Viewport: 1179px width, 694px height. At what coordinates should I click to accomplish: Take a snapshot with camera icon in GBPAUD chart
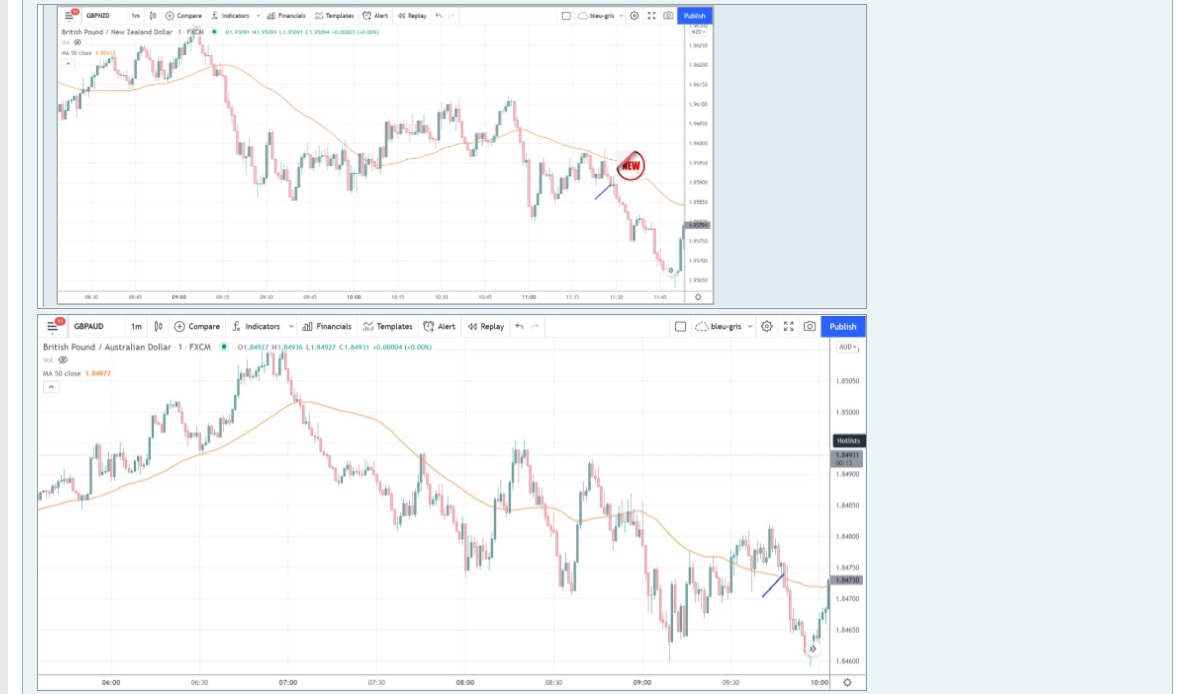810,326
